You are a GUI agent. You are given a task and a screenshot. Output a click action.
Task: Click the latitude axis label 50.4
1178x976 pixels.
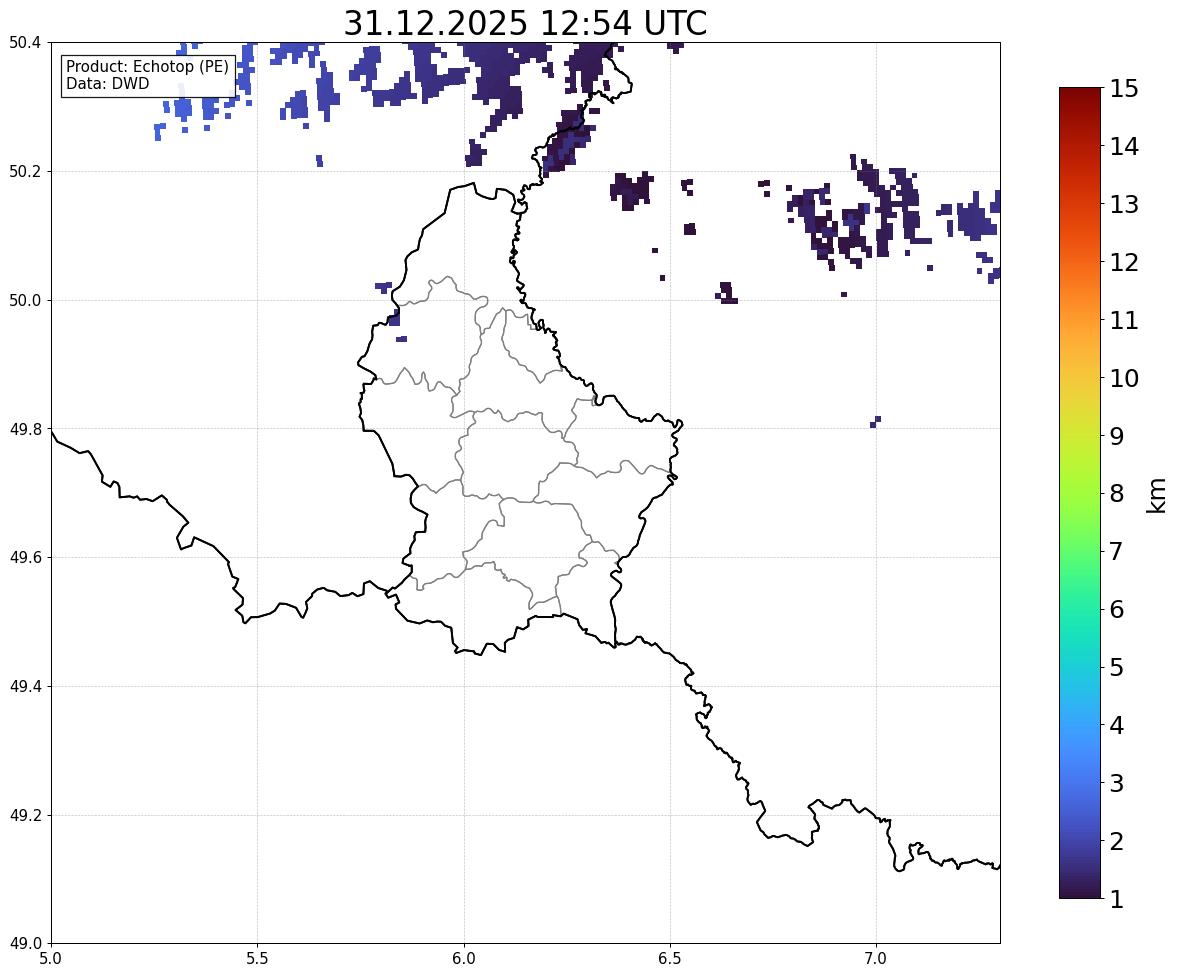click(x=24, y=43)
